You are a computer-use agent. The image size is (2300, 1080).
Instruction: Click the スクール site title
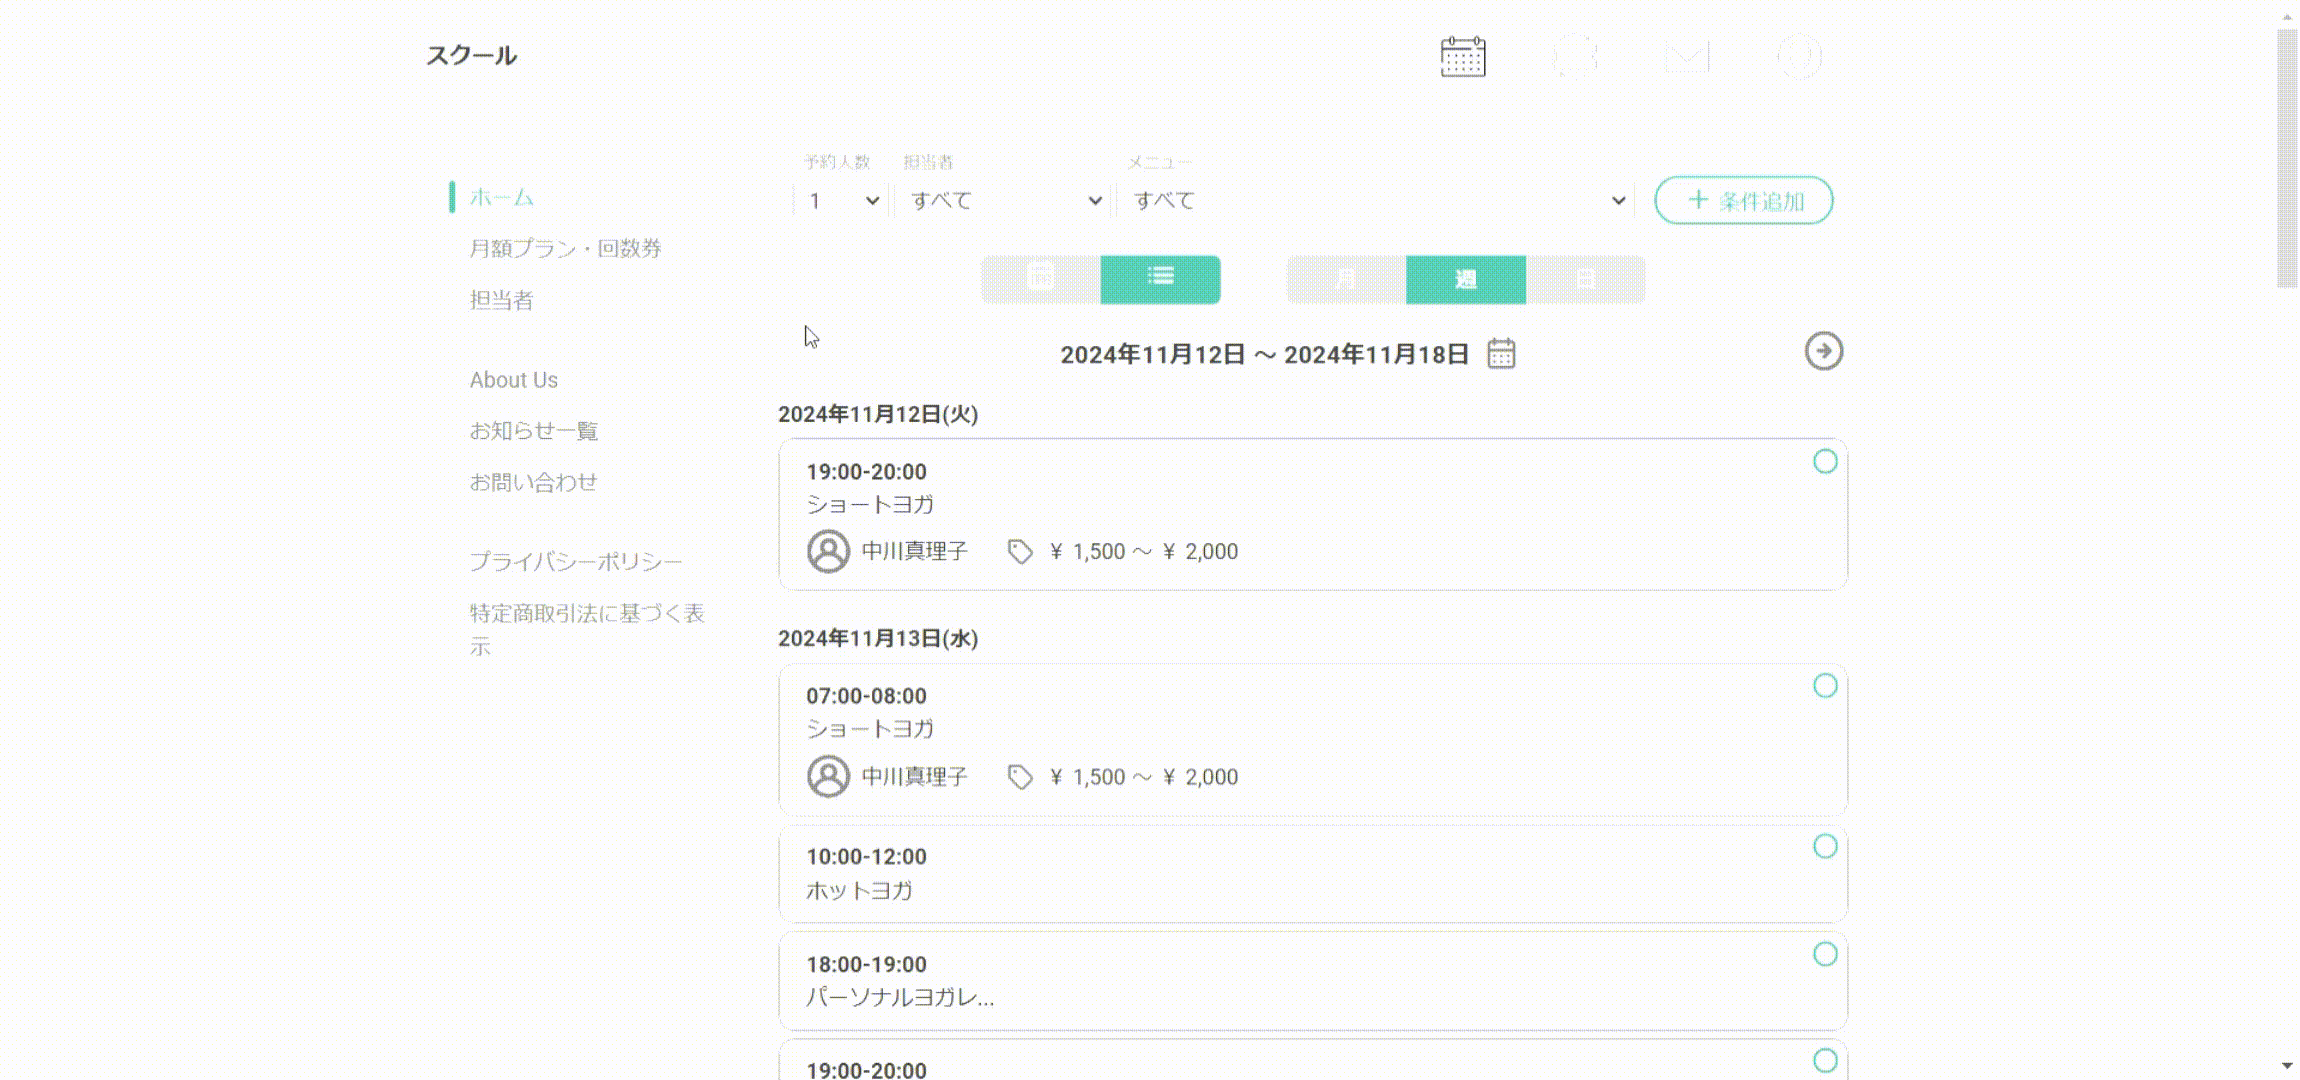(x=472, y=56)
